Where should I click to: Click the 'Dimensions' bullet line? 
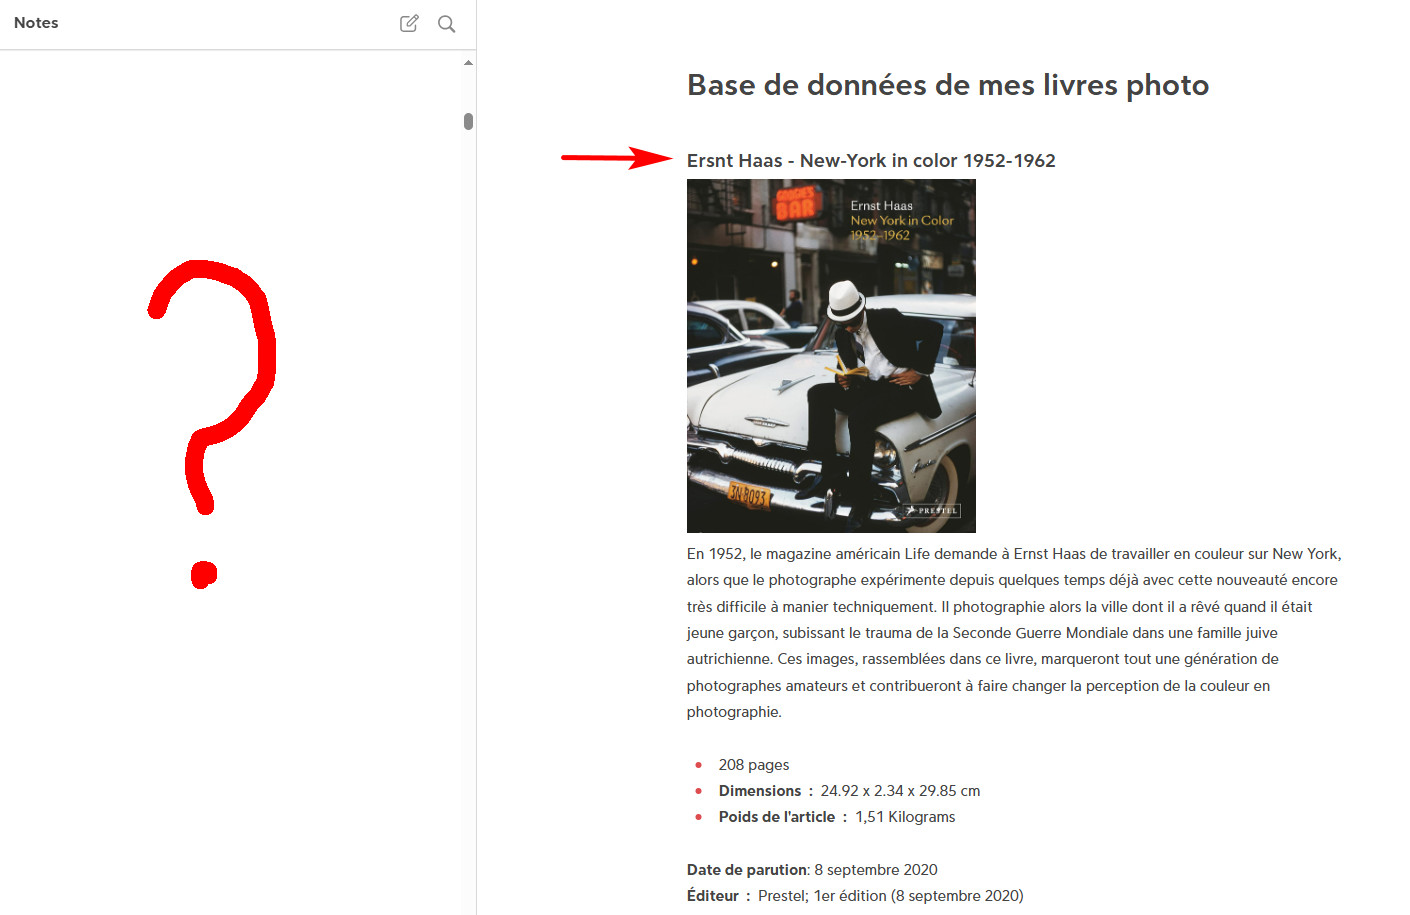tap(849, 791)
